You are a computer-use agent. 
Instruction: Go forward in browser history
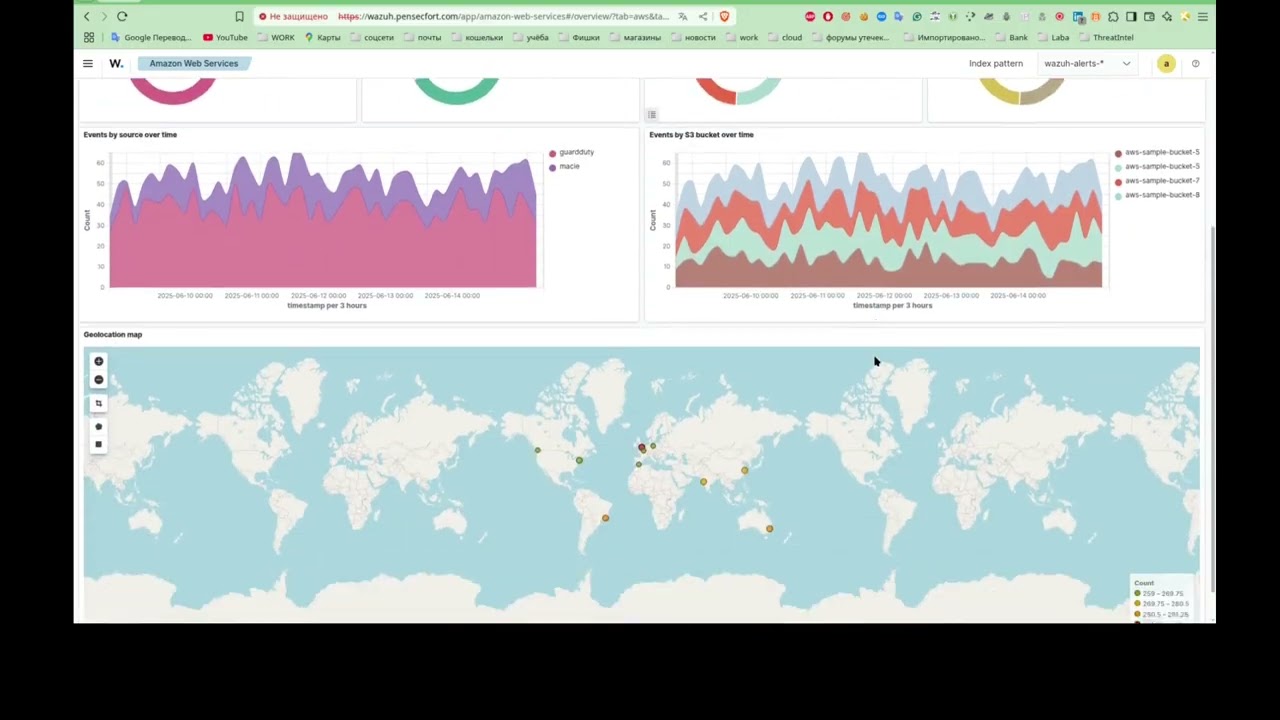pos(104,16)
